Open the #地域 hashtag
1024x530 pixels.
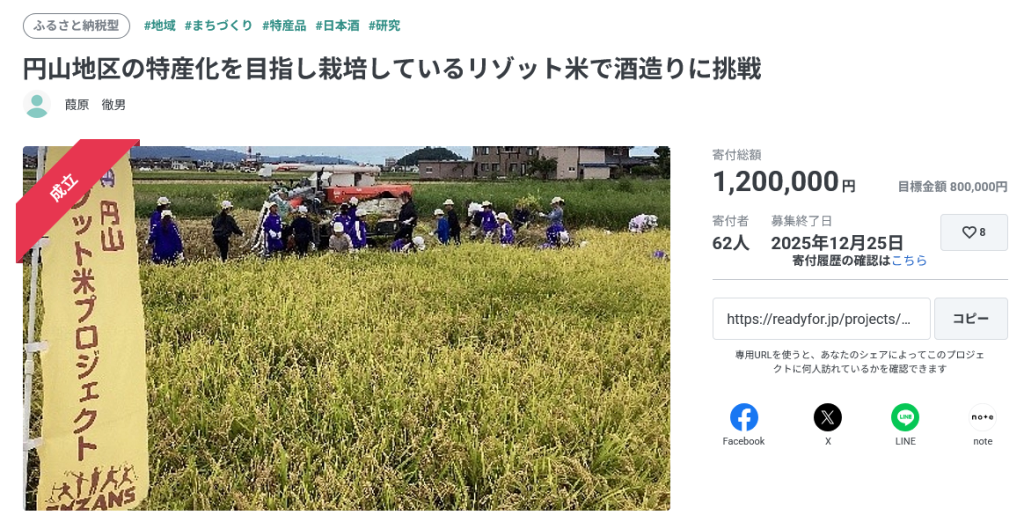tap(159, 25)
